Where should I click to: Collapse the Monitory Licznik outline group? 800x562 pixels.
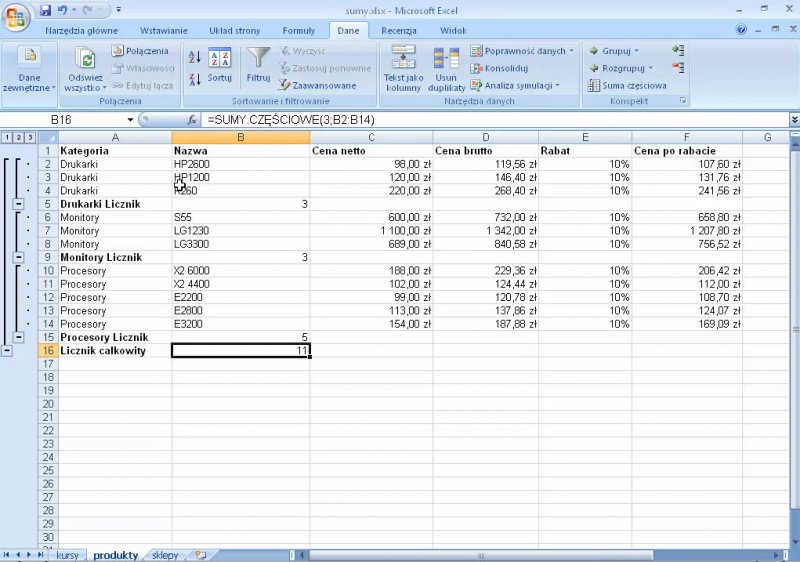click(x=19, y=257)
